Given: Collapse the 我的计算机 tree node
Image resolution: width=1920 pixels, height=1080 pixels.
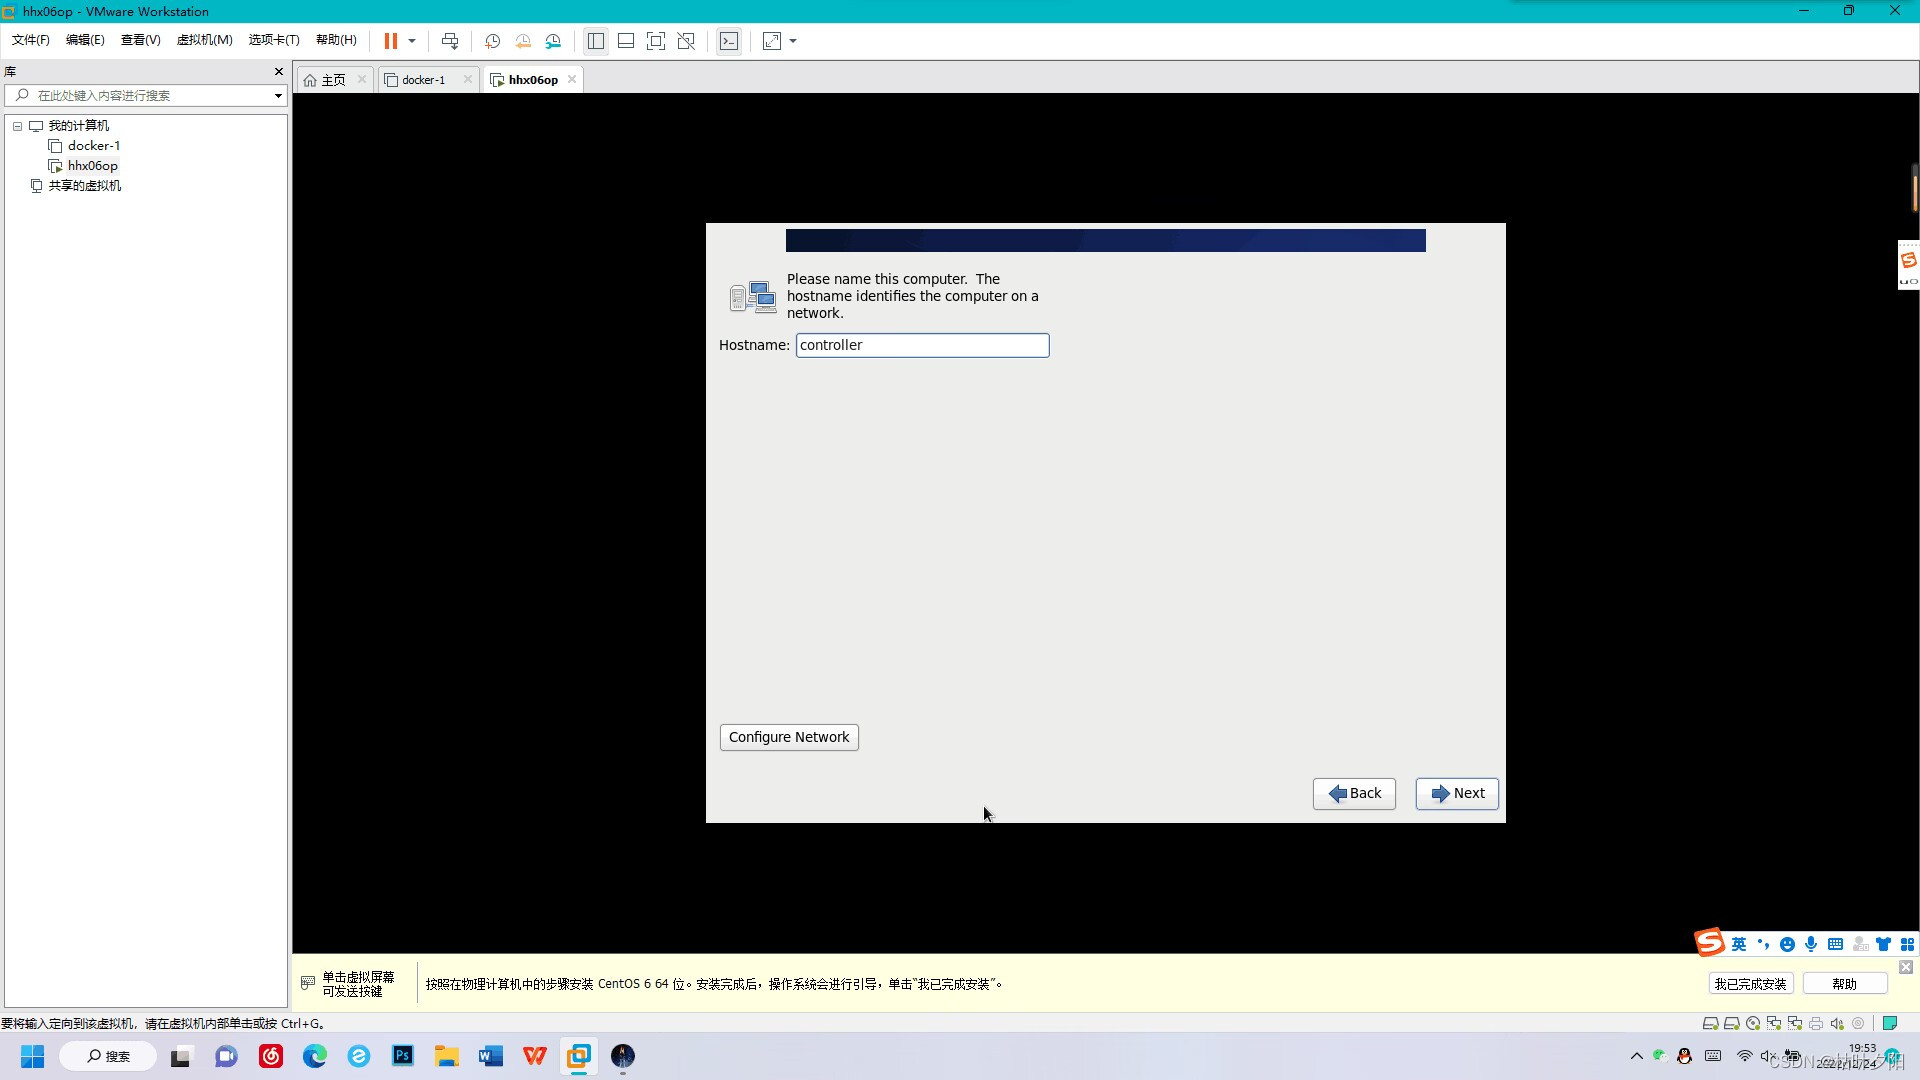Looking at the screenshot, I should point(16,125).
